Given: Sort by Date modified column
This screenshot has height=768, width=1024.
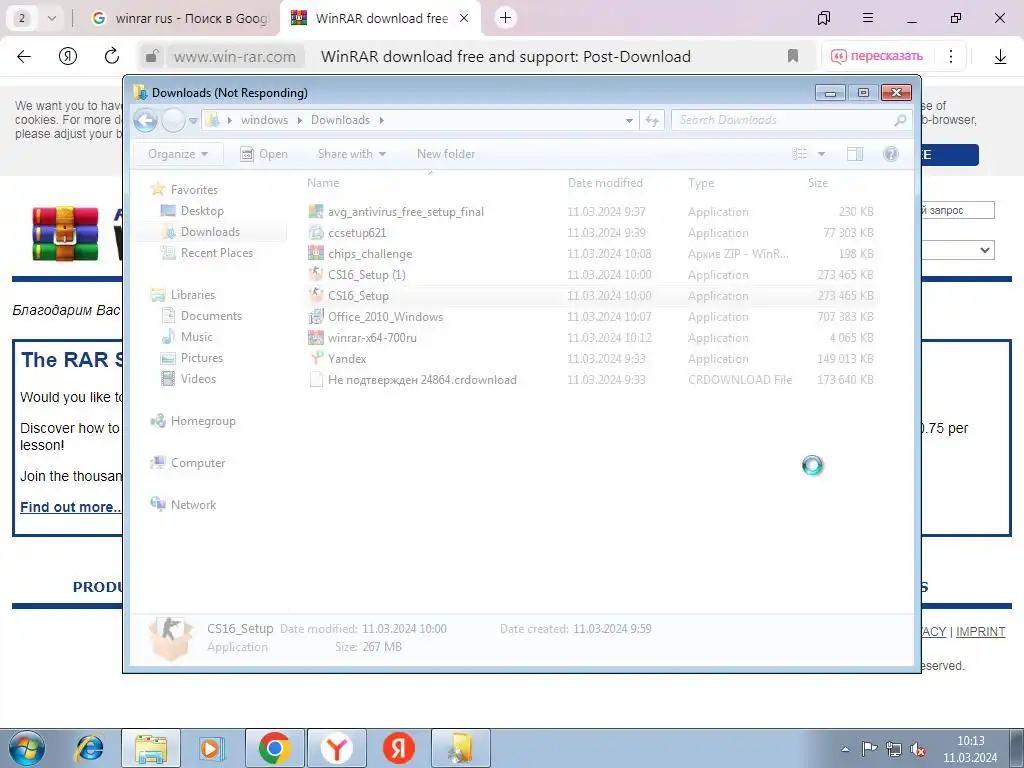Looking at the screenshot, I should (605, 183).
